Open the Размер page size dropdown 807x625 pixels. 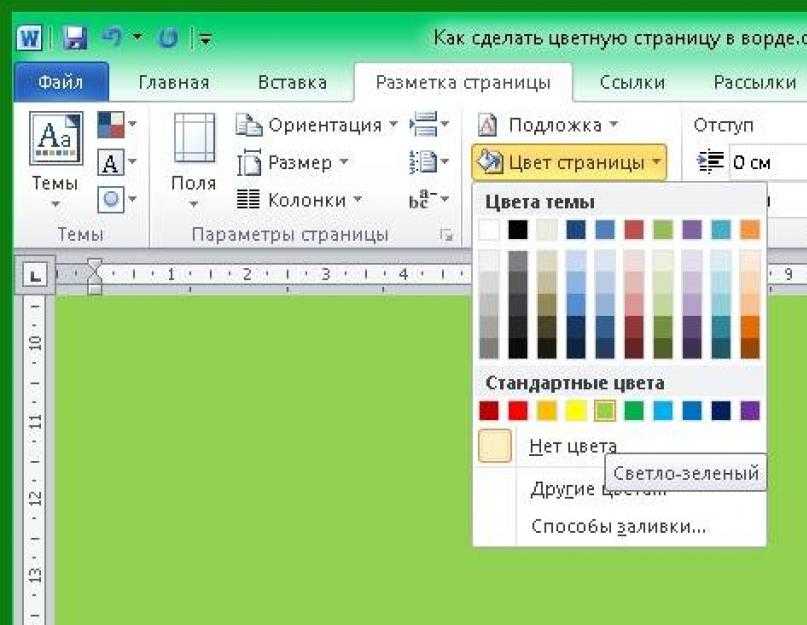(x=292, y=163)
